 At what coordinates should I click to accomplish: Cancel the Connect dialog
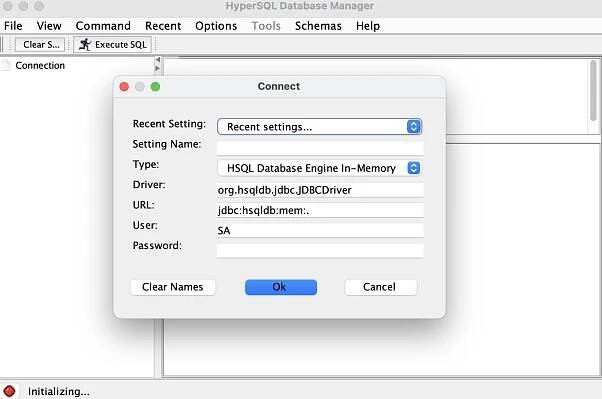(380, 287)
